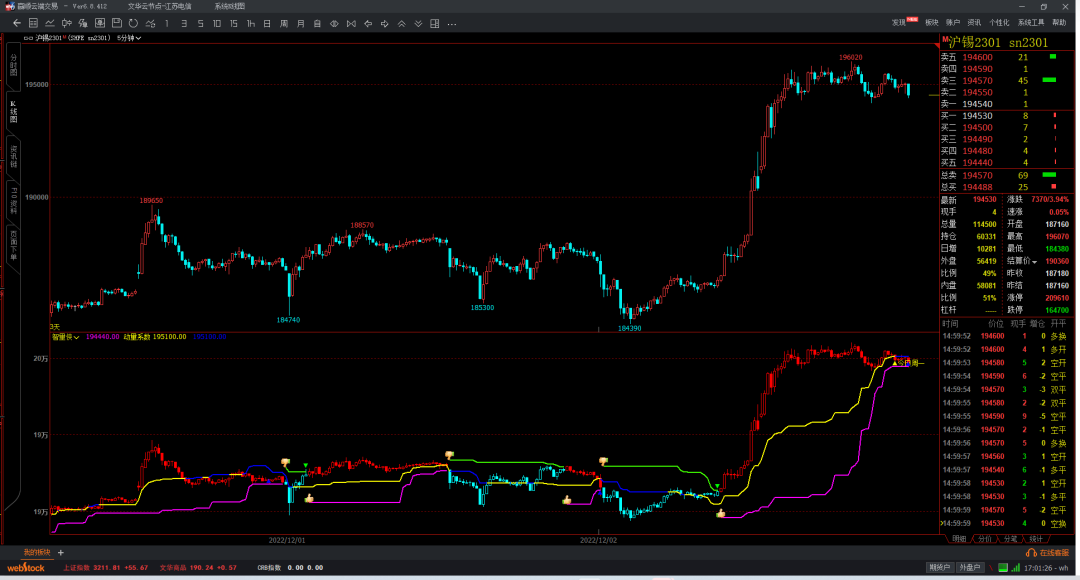Select the 15-minute period button

pos(233,23)
